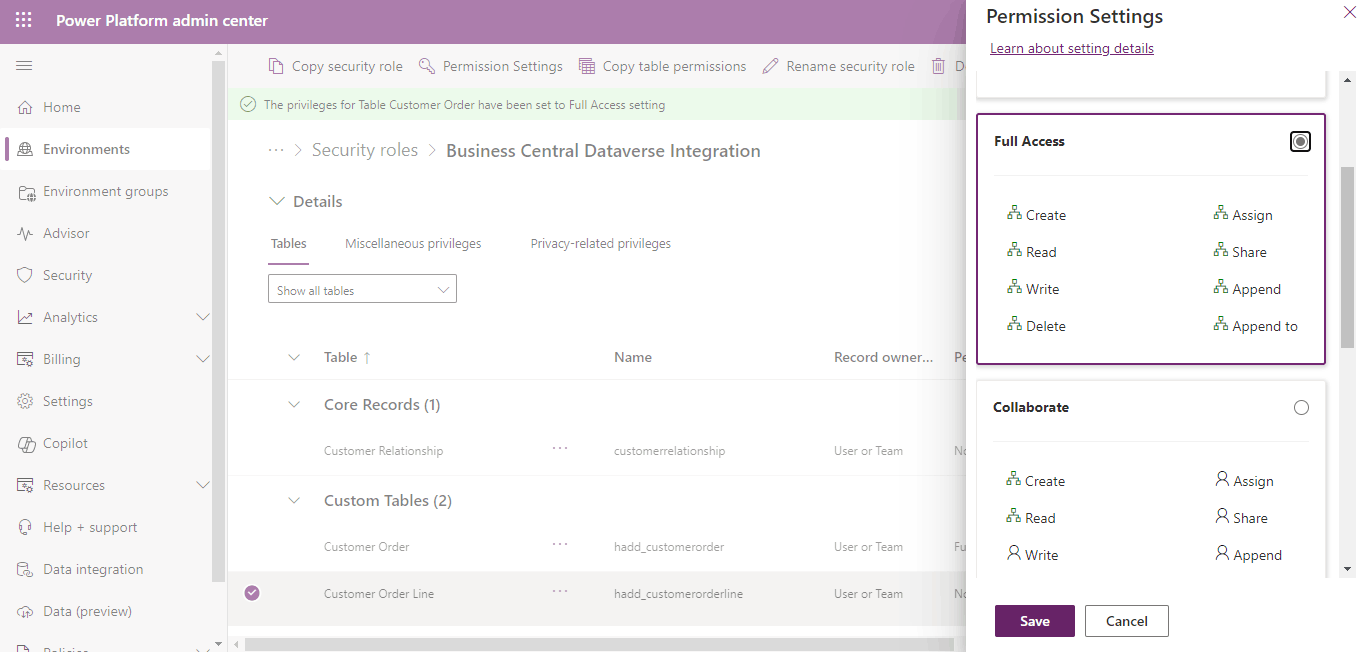Collapse the Core Records group

click(x=294, y=405)
